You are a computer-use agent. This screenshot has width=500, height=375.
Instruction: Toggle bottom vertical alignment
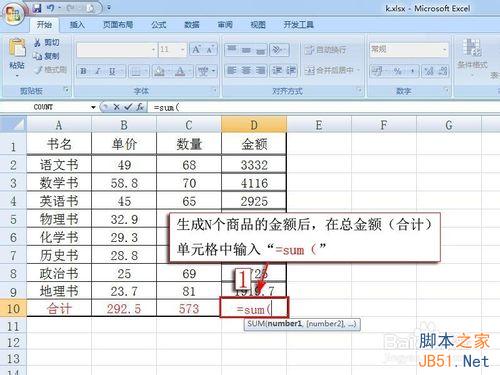pos(260,50)
